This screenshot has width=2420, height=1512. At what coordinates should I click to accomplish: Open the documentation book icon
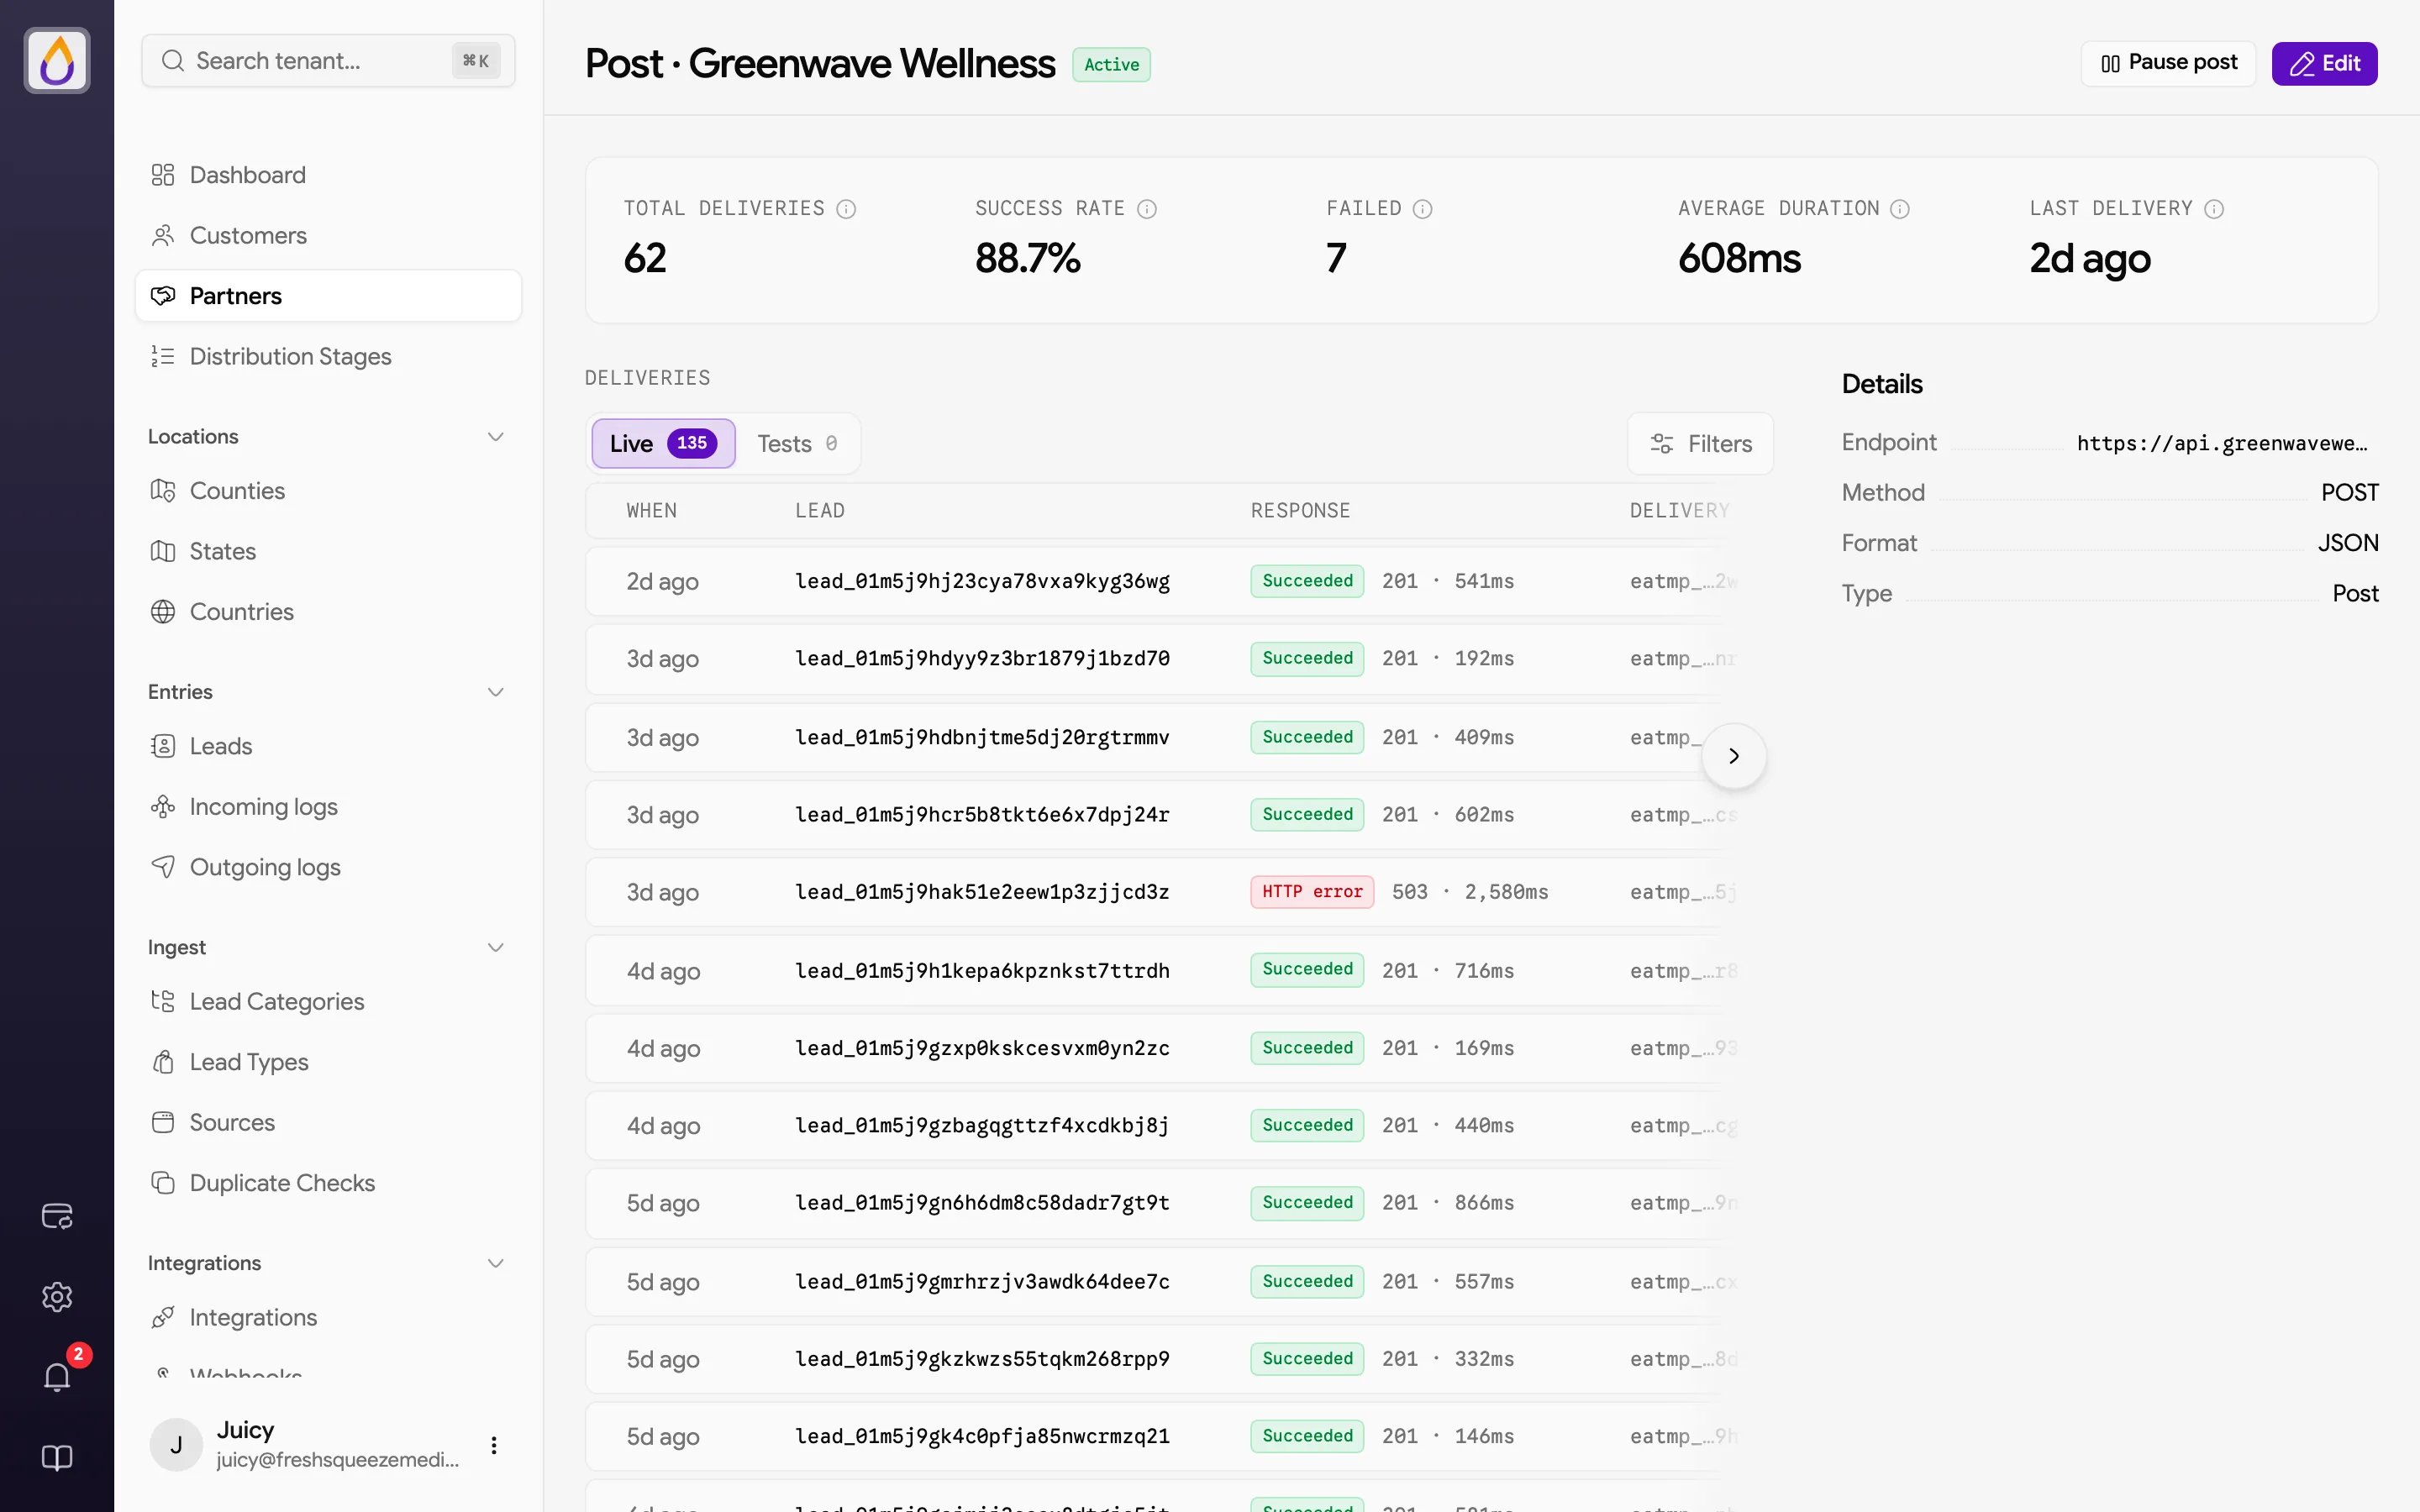(x=57, y=1458)
